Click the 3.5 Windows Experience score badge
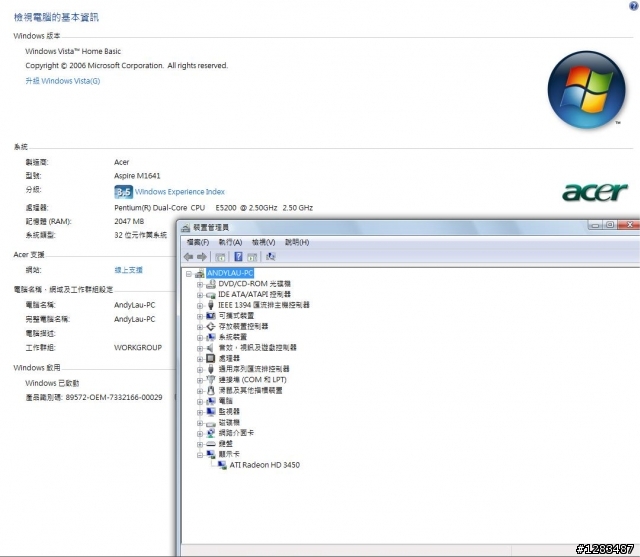Screen dimensions: 640x557 pos(123,192)
